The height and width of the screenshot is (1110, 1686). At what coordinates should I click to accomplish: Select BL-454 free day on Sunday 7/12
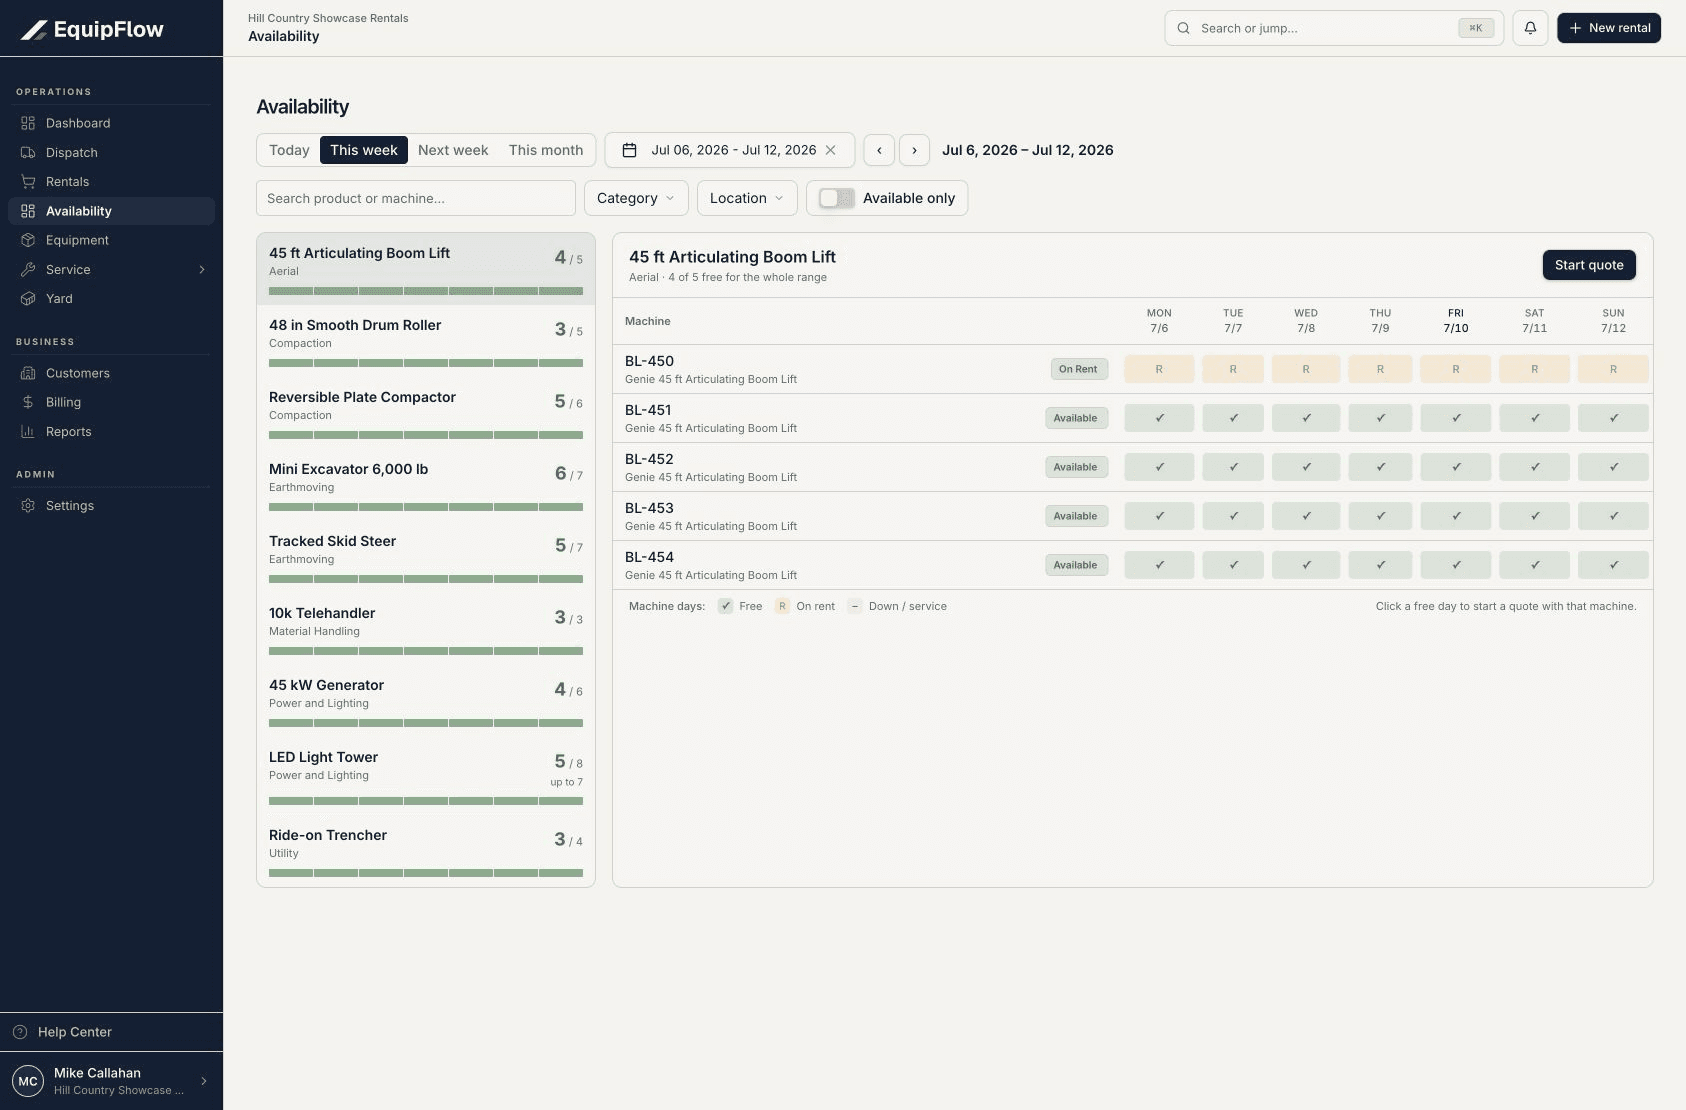click(1613, 565)
